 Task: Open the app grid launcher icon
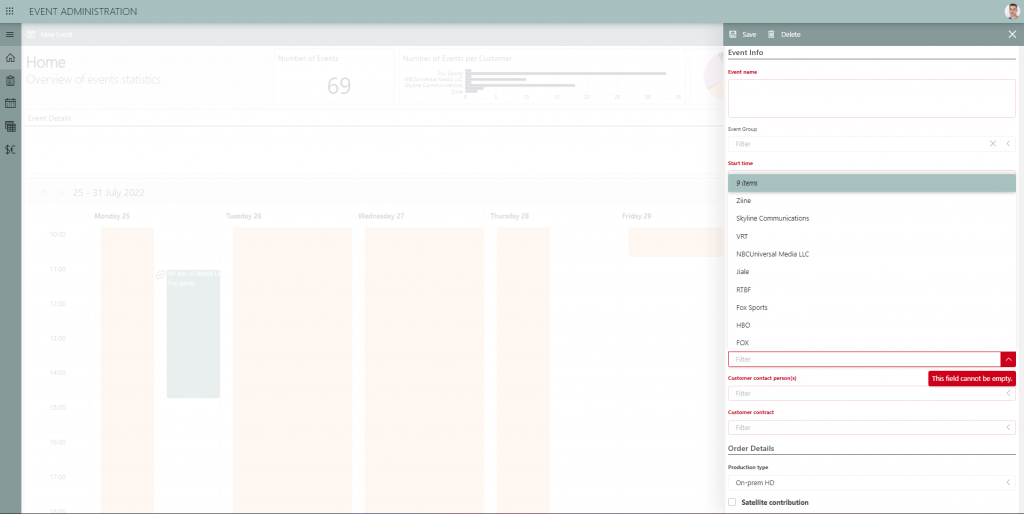(x=10, y=12)
